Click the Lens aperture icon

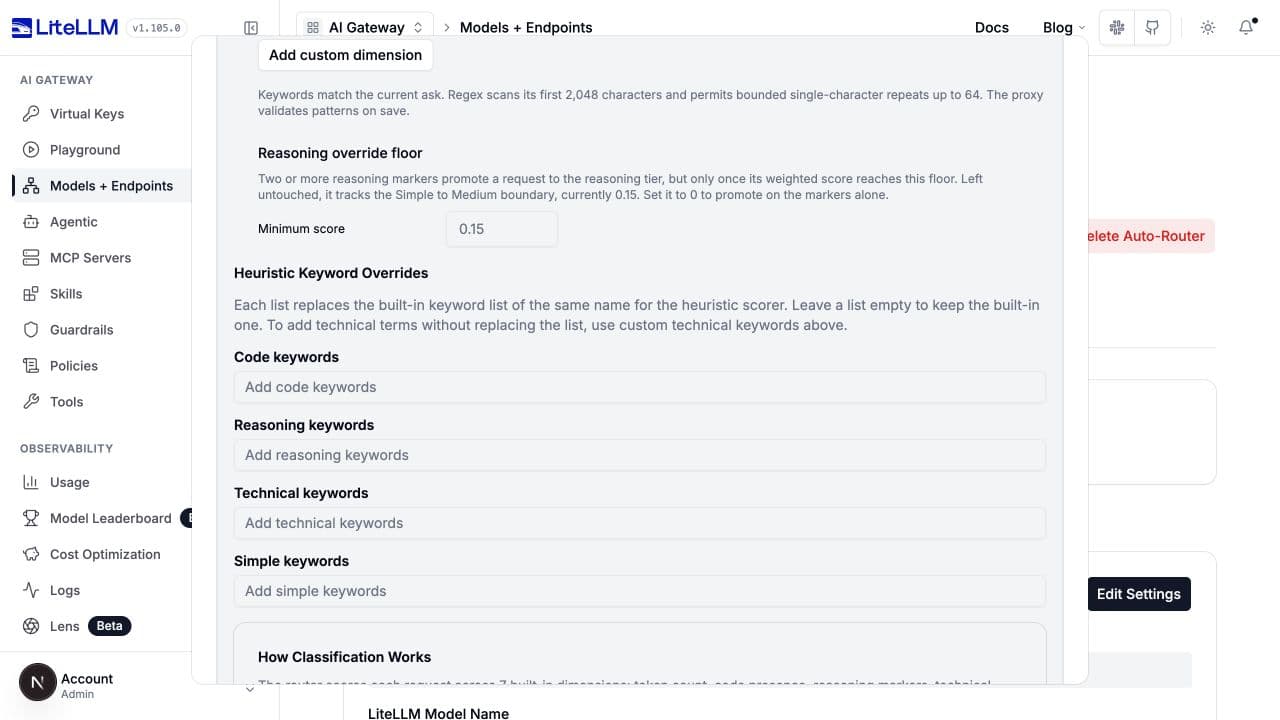[31, 626]
